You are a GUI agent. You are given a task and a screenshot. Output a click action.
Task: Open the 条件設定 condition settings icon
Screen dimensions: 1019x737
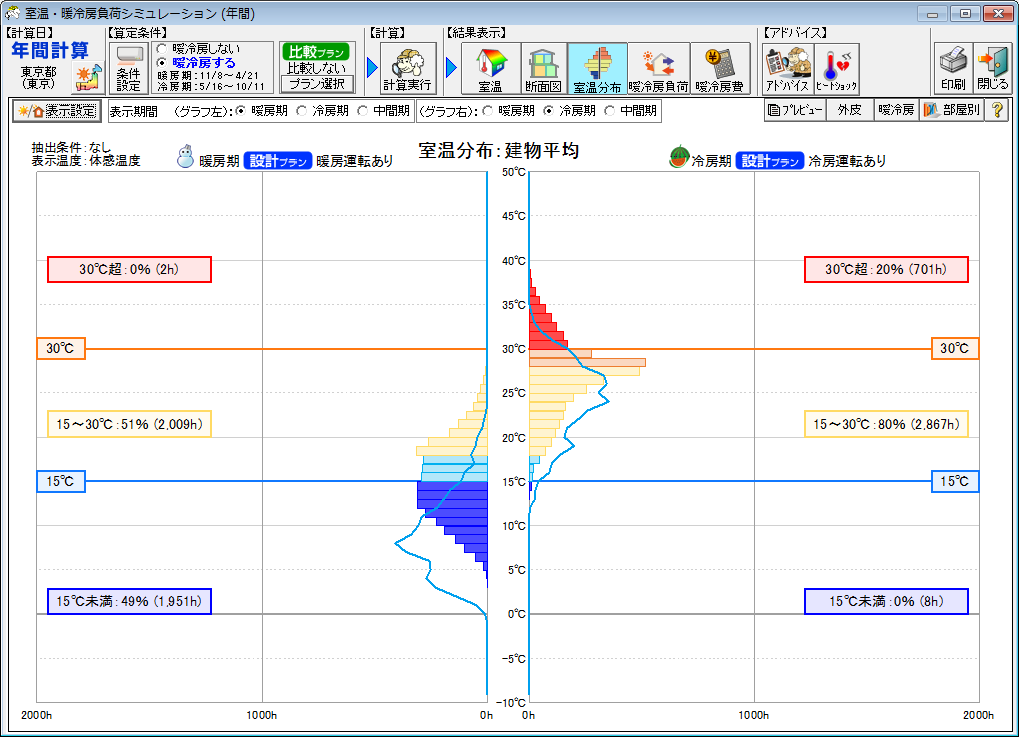tap(128, 68)
